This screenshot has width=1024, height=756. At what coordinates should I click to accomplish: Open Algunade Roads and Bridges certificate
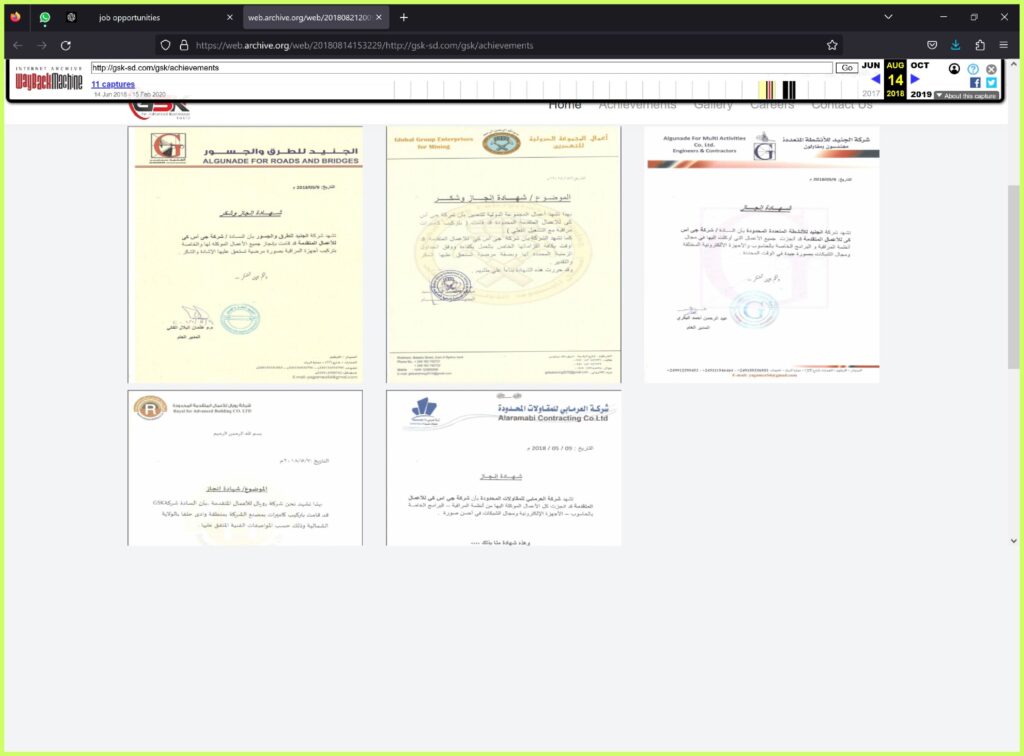pyautogui.click(x=245, y=254)
